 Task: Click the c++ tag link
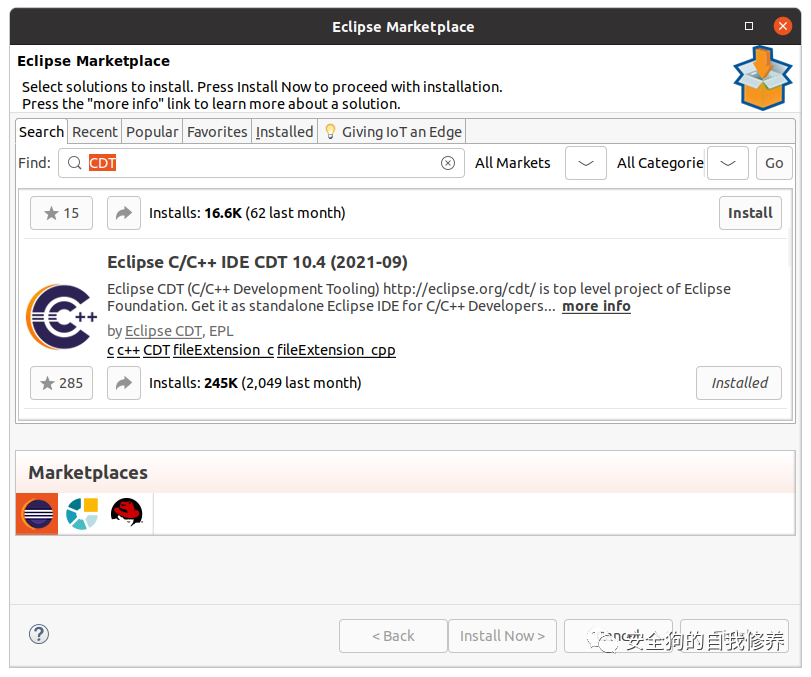[128, 350]
